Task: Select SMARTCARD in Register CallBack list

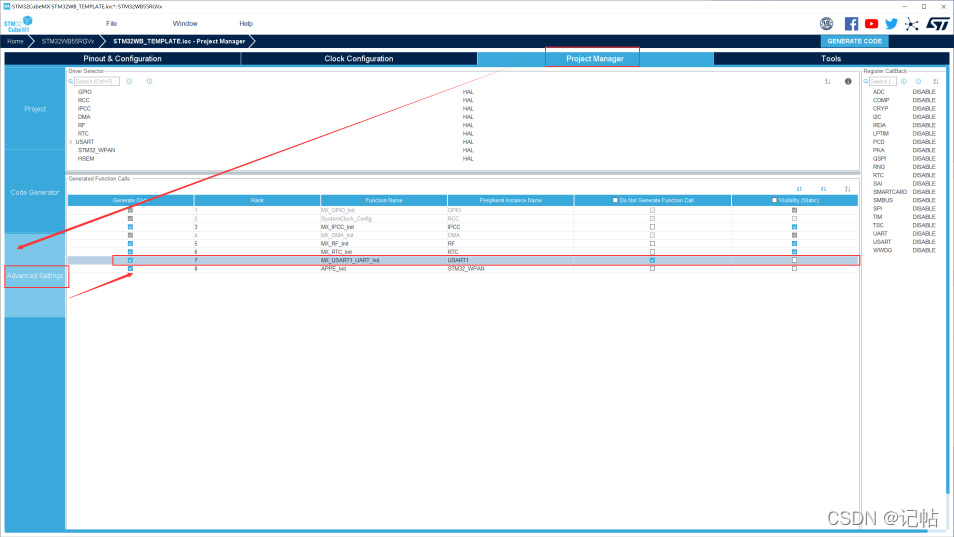Action: click(x=890, y=192)
